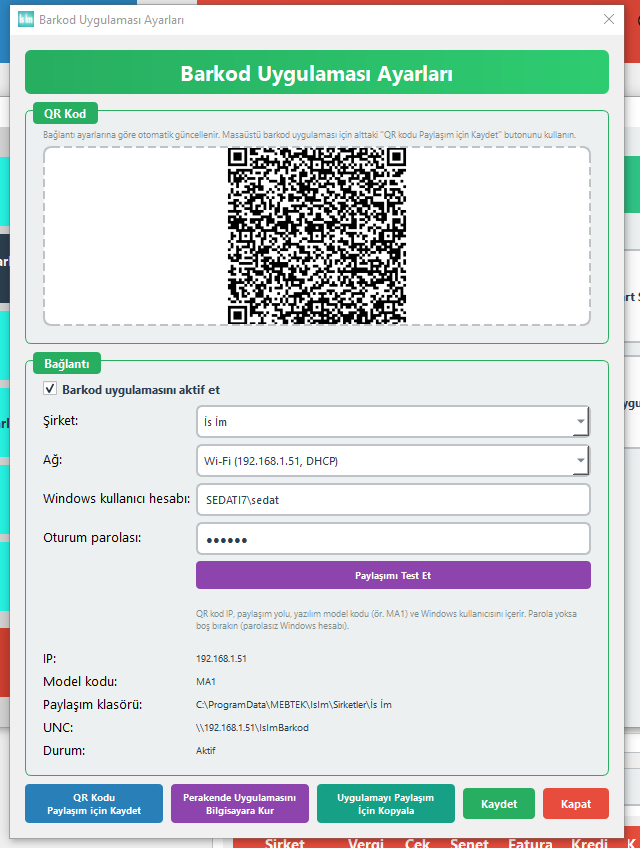This screenshot has height=848, width=640.
Task: Uncheck Barkod uygulamasını aktif et checkbox
Action: click(x=50, y=388)
